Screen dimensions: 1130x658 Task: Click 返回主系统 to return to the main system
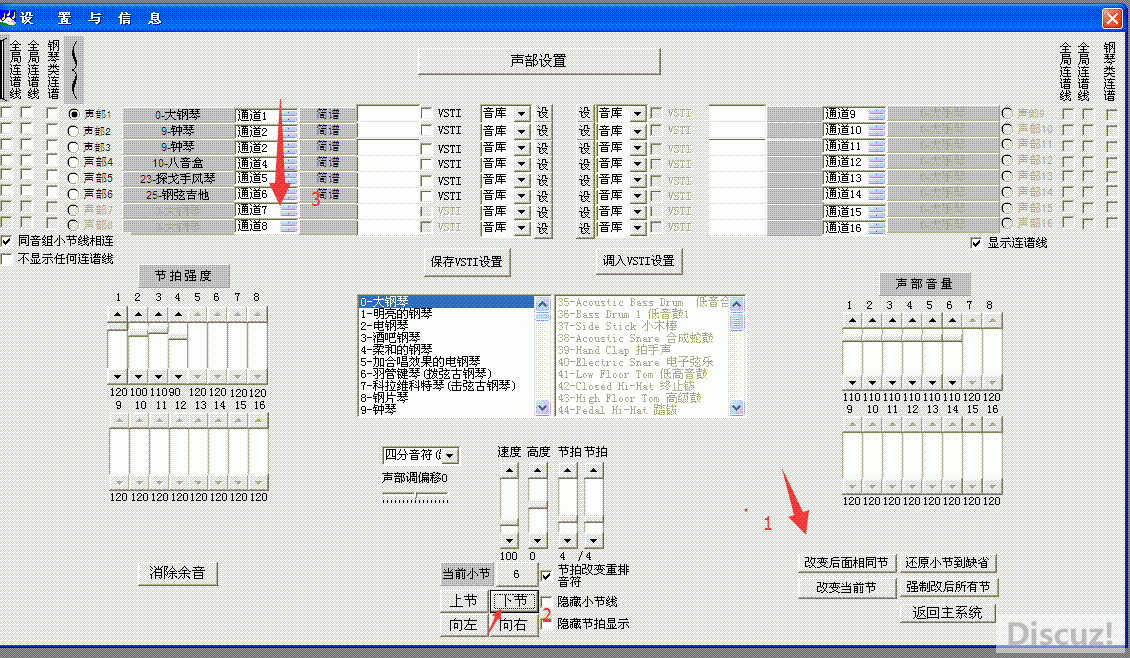coord(948,613)
